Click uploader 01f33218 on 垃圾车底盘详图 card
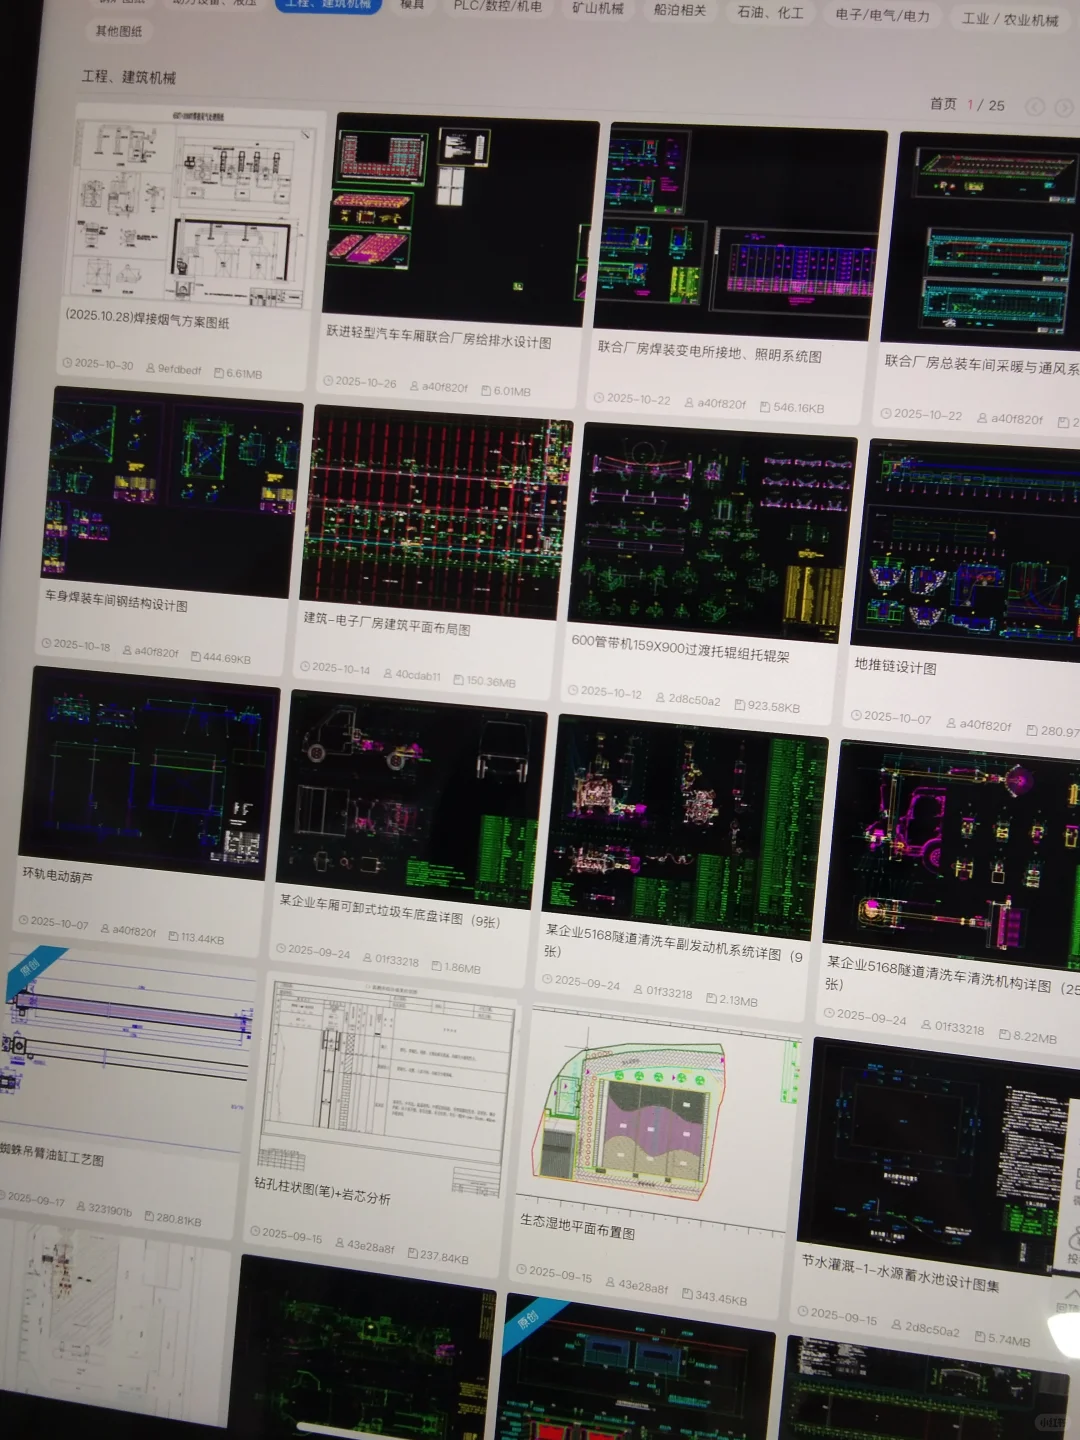The width and height of the screenshot is (1080, 1440). point(397,960)
